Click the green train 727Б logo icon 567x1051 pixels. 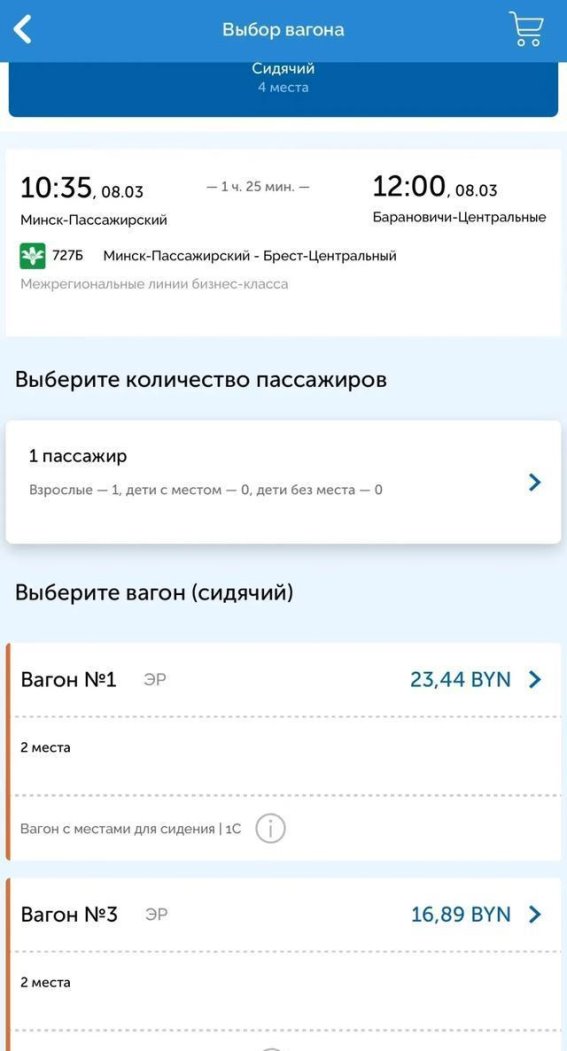click(32, 257)
